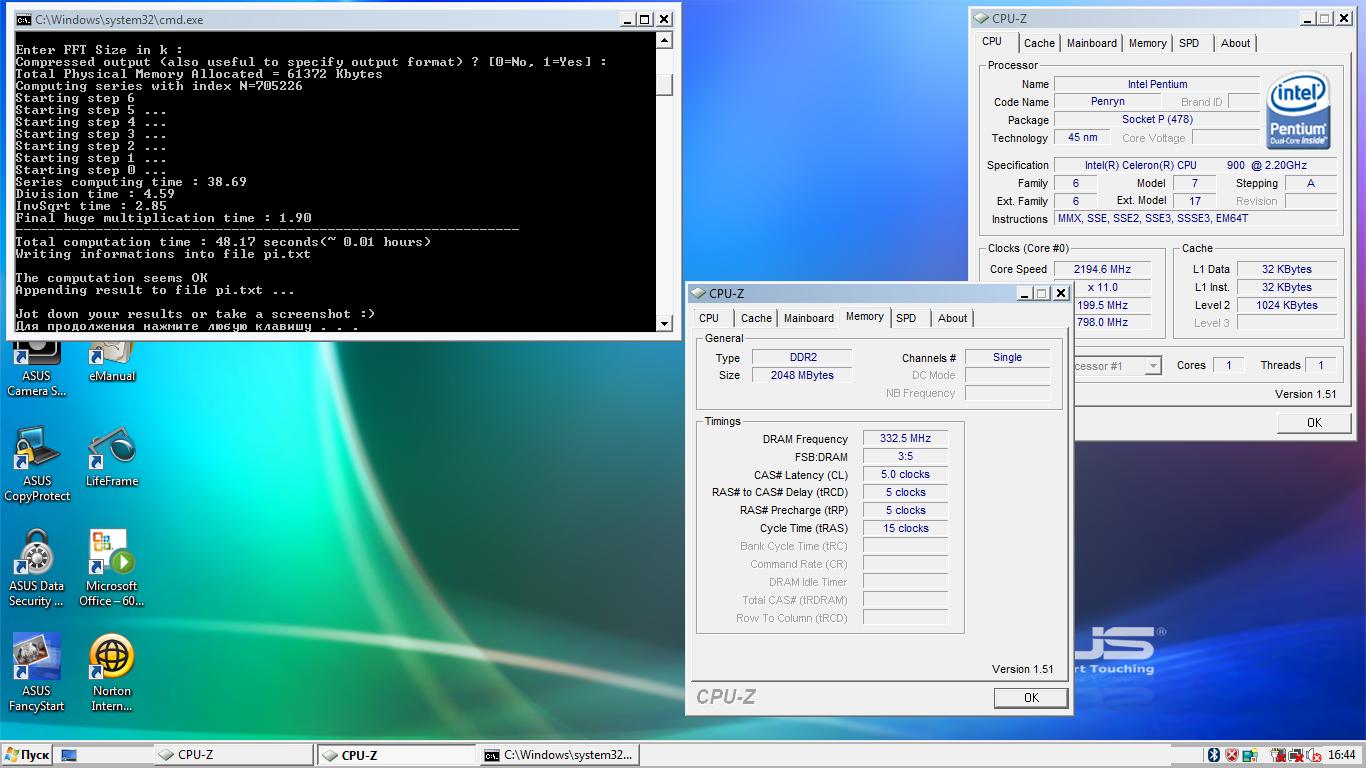Click the Package field Socket P (478)
The height and width of the screenshot is (768, 1366).
(x=1157, y=120)
